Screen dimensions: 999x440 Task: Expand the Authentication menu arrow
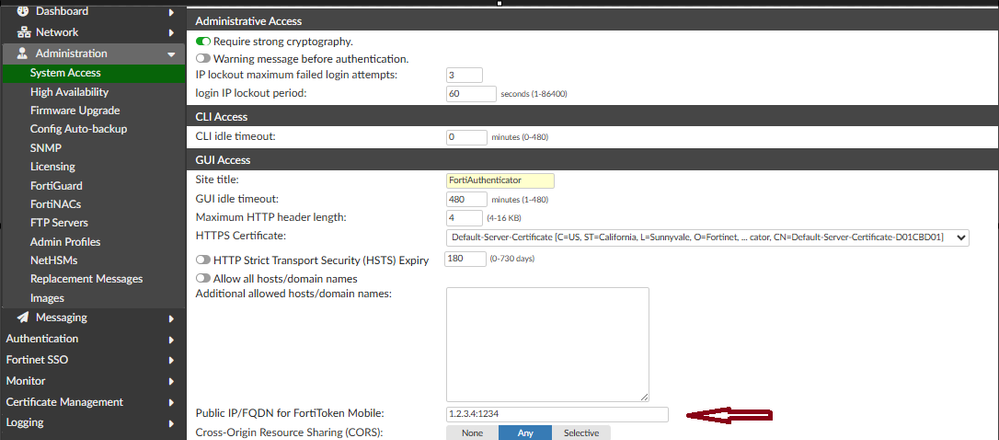point(171,339)
